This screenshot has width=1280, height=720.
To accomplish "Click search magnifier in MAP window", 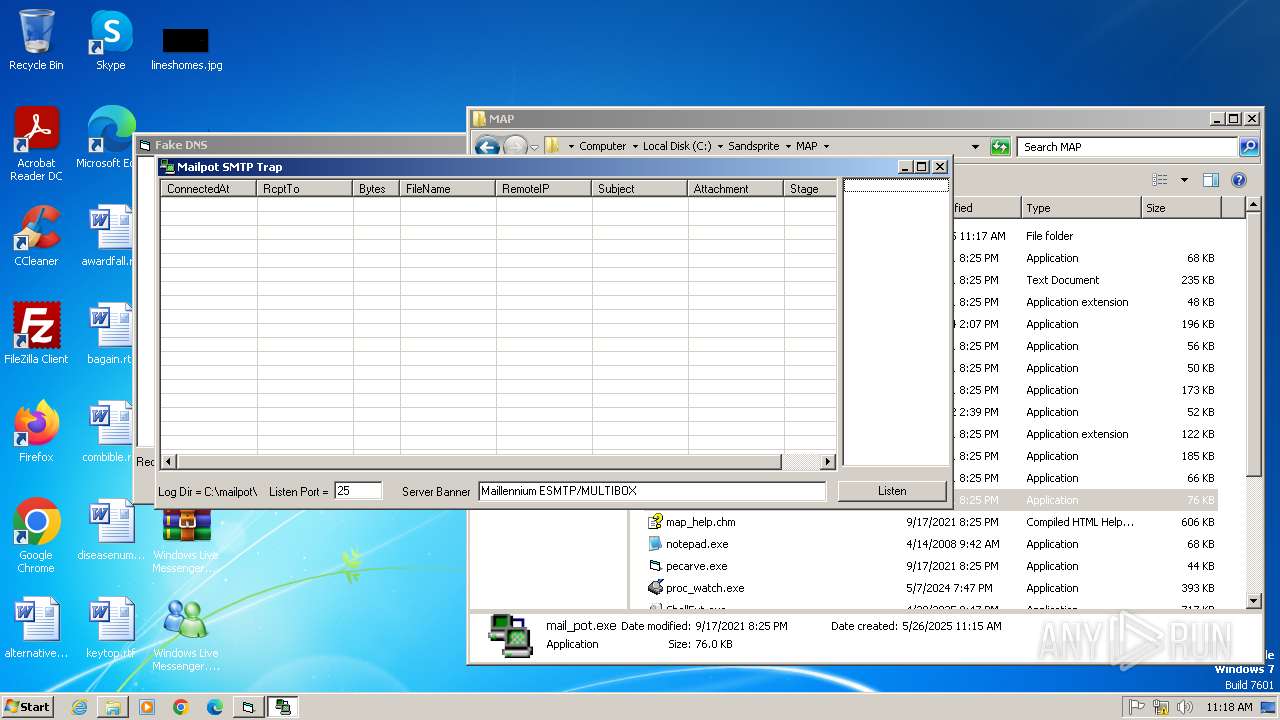I will 1248,147.
